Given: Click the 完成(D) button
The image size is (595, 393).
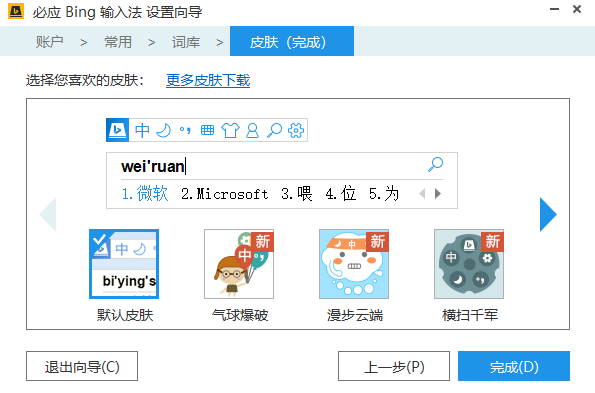Looking at the screenshot, I should point(514,366).
